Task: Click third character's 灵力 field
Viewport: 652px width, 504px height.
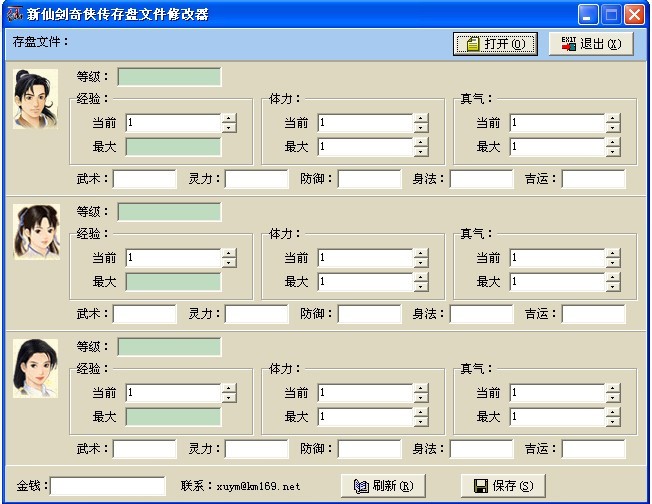Action: point(257,449)
